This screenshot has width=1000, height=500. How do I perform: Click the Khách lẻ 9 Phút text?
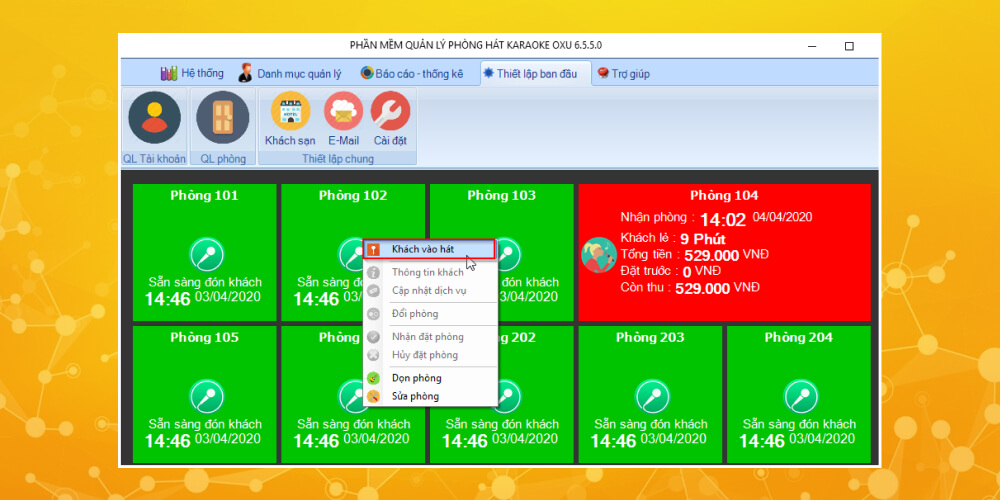coord(673,239)
